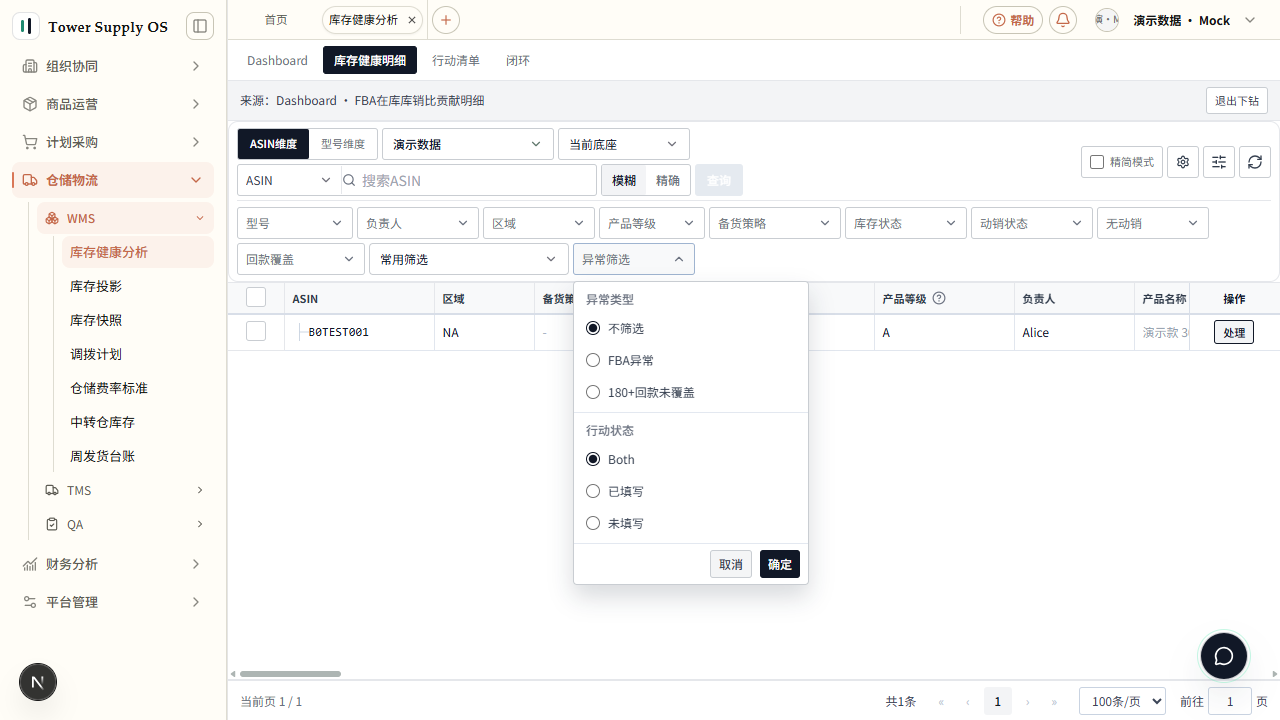Image resolution: width=1280 pixels, height=720 pixels.
Task: Open the 当前底座 dropdown
Action: click(624, 144)
